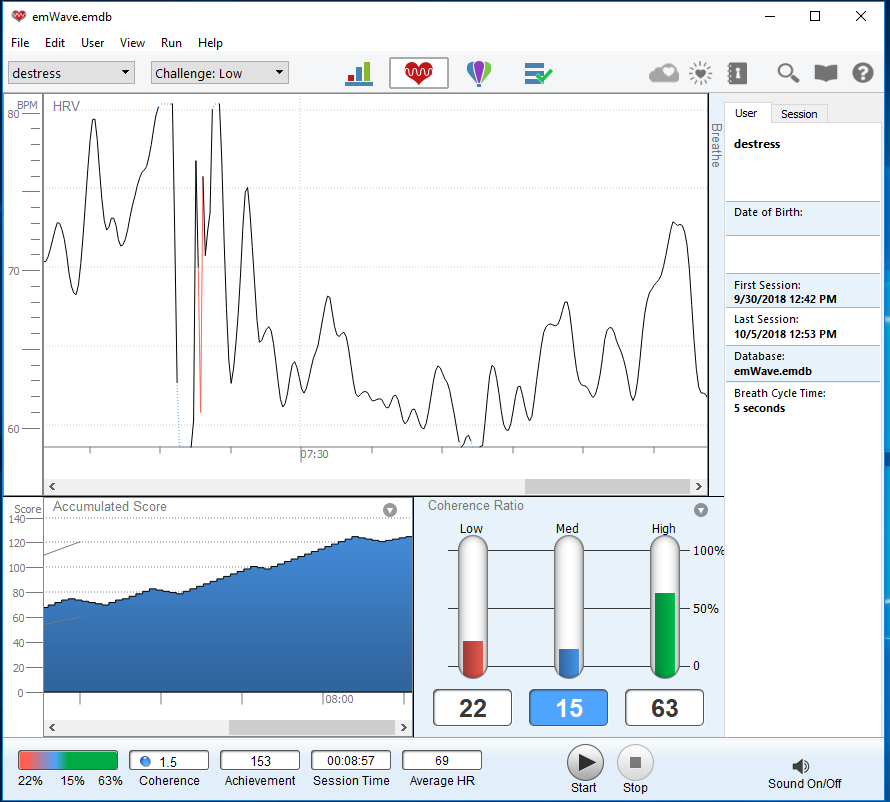Viewport: 890px width, 802px height.
Task: Open the Help menu
Action: pyautogui.click(x=210, y=43)
